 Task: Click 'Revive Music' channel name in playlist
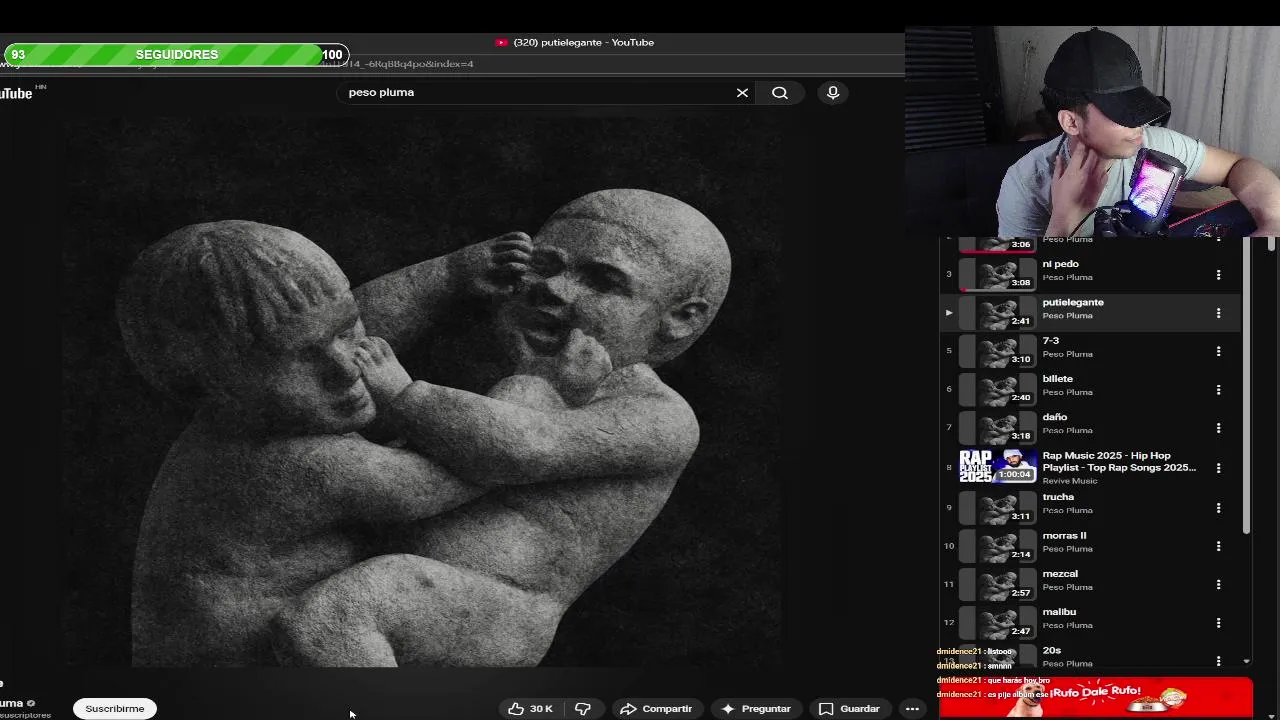(1070, 481)
